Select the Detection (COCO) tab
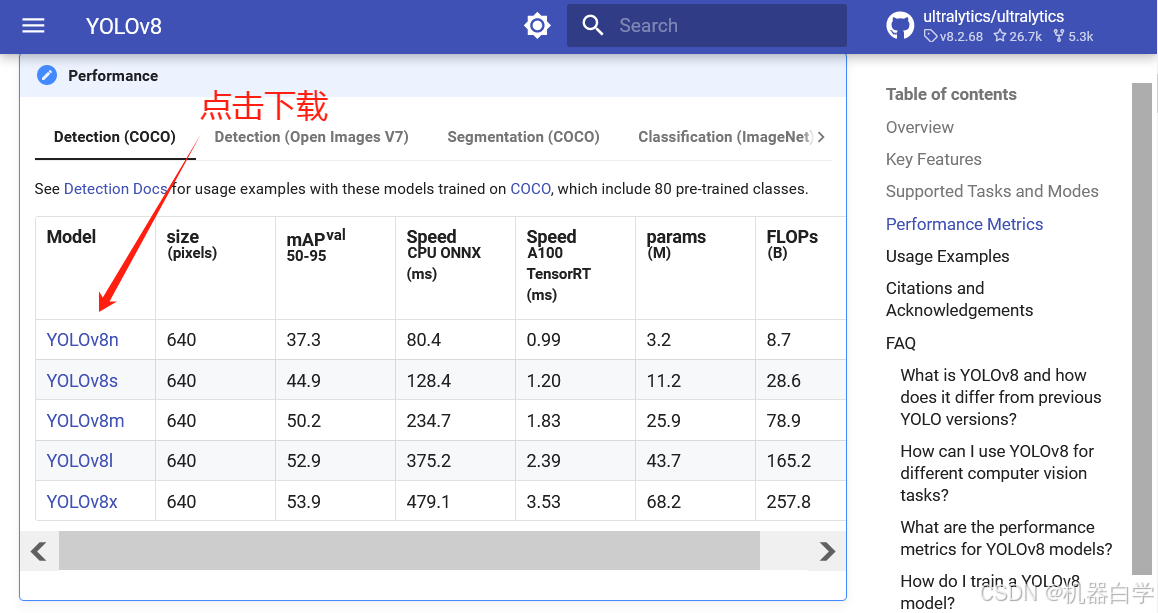Screen dimensions: 1158x613 tap(114, 137)
